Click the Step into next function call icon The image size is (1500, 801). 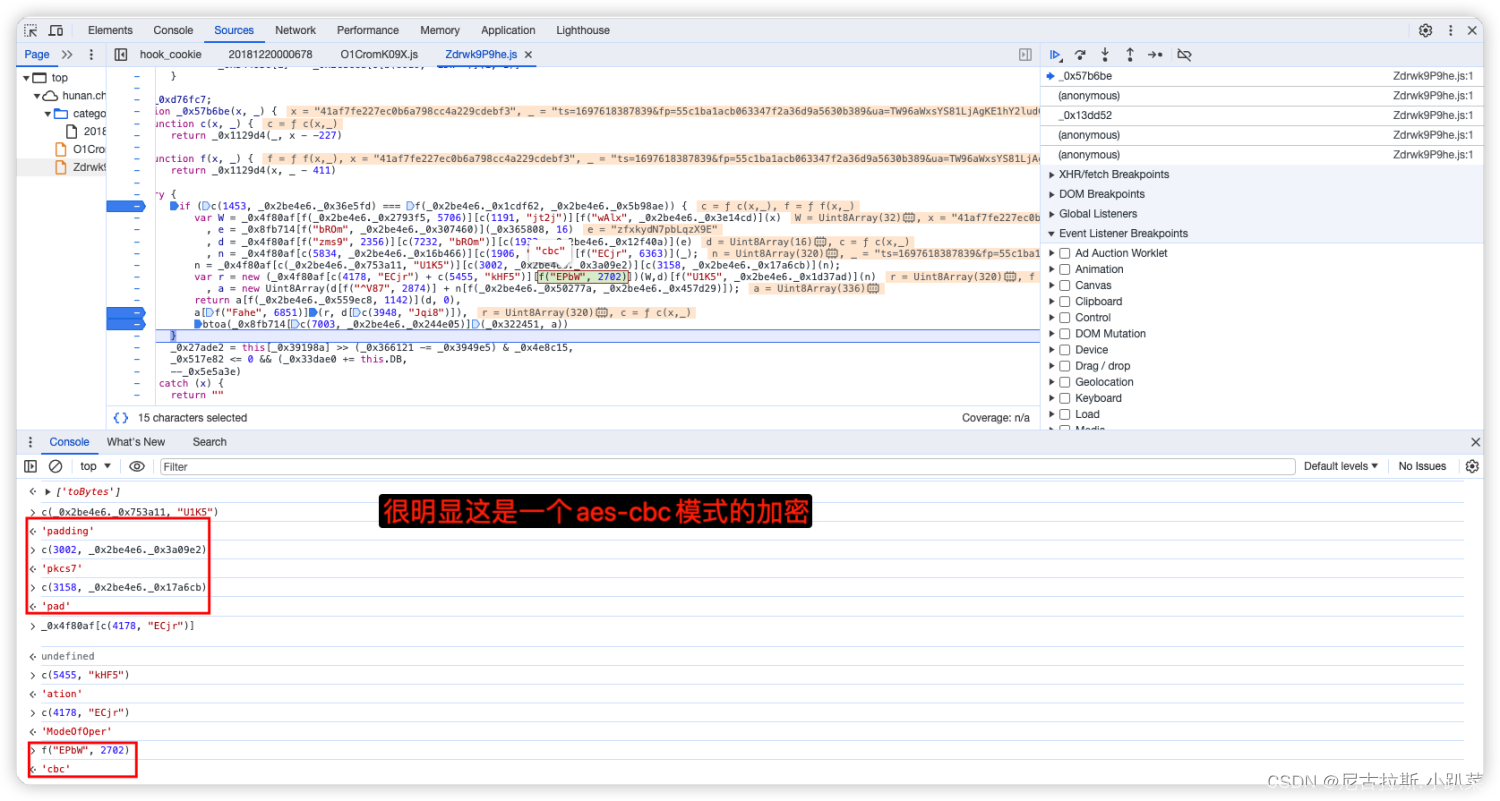tap(1103, 55)
